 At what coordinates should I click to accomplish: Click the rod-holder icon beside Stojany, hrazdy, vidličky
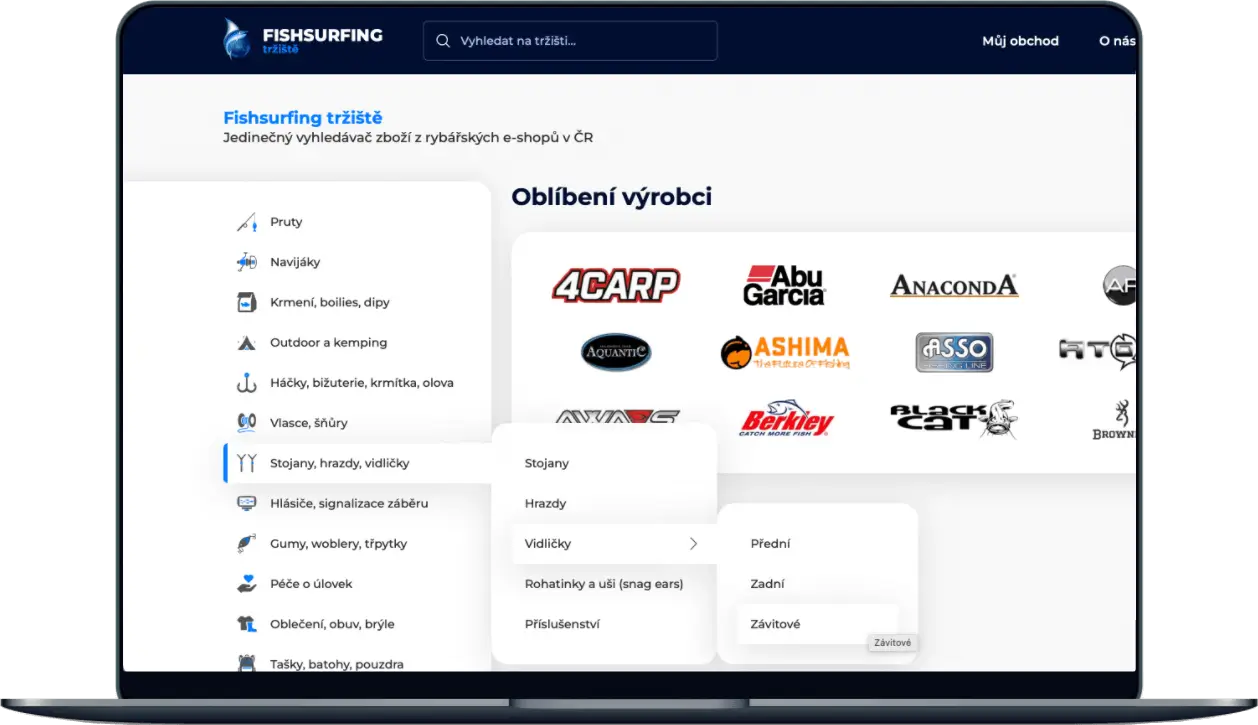[x=246, y=462]
